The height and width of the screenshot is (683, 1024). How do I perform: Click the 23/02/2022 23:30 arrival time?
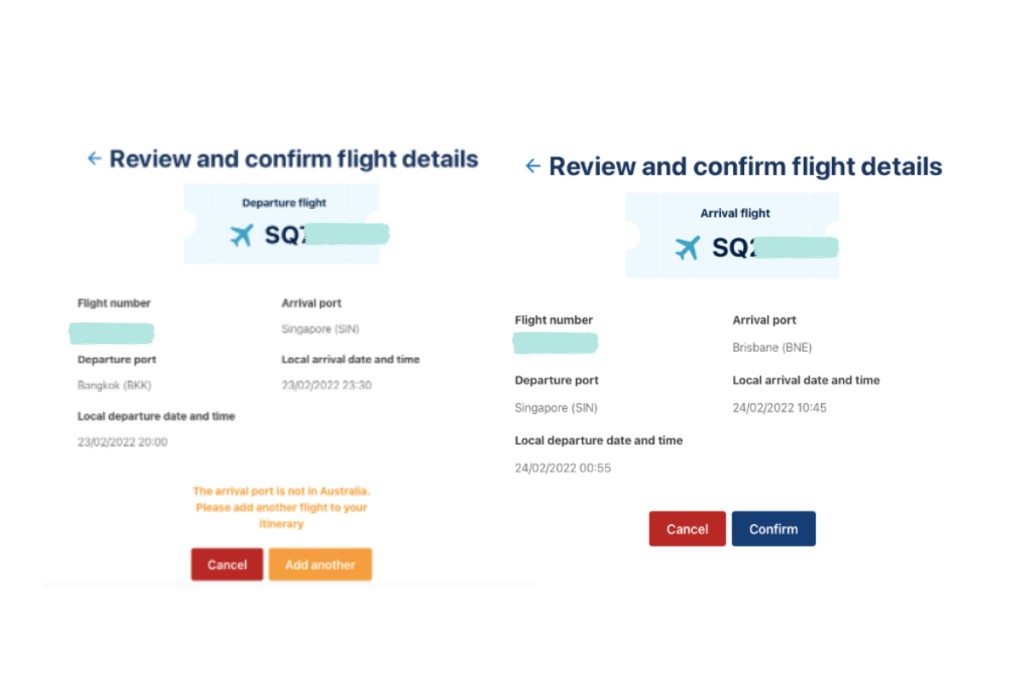(326, 385)
